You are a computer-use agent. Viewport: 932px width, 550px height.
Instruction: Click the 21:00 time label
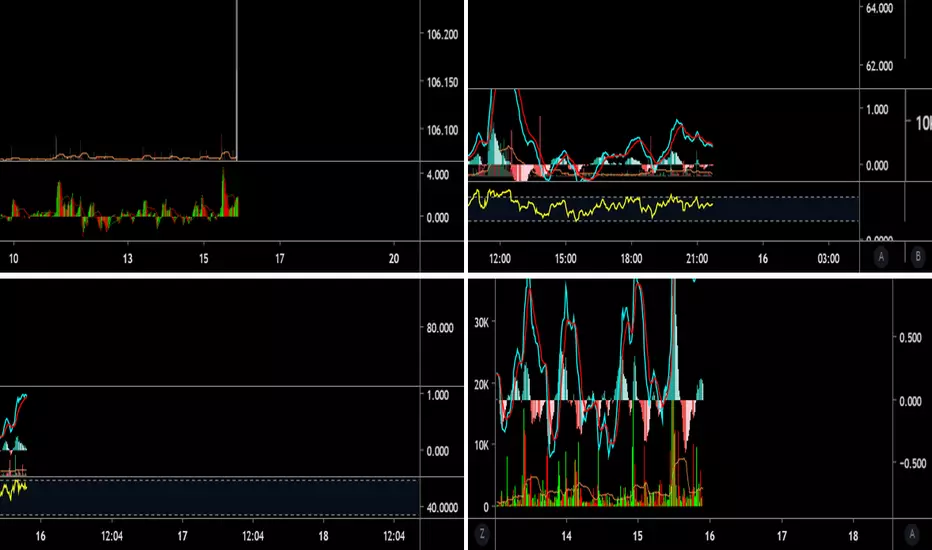697,259
